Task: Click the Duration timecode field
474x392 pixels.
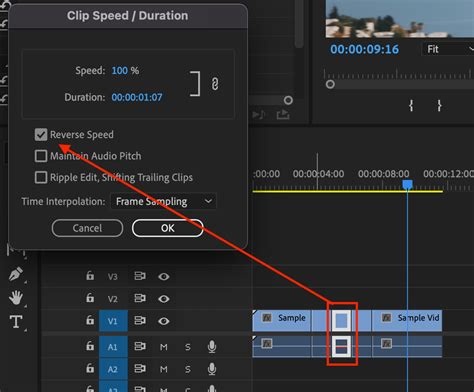Action: (137, 97)
